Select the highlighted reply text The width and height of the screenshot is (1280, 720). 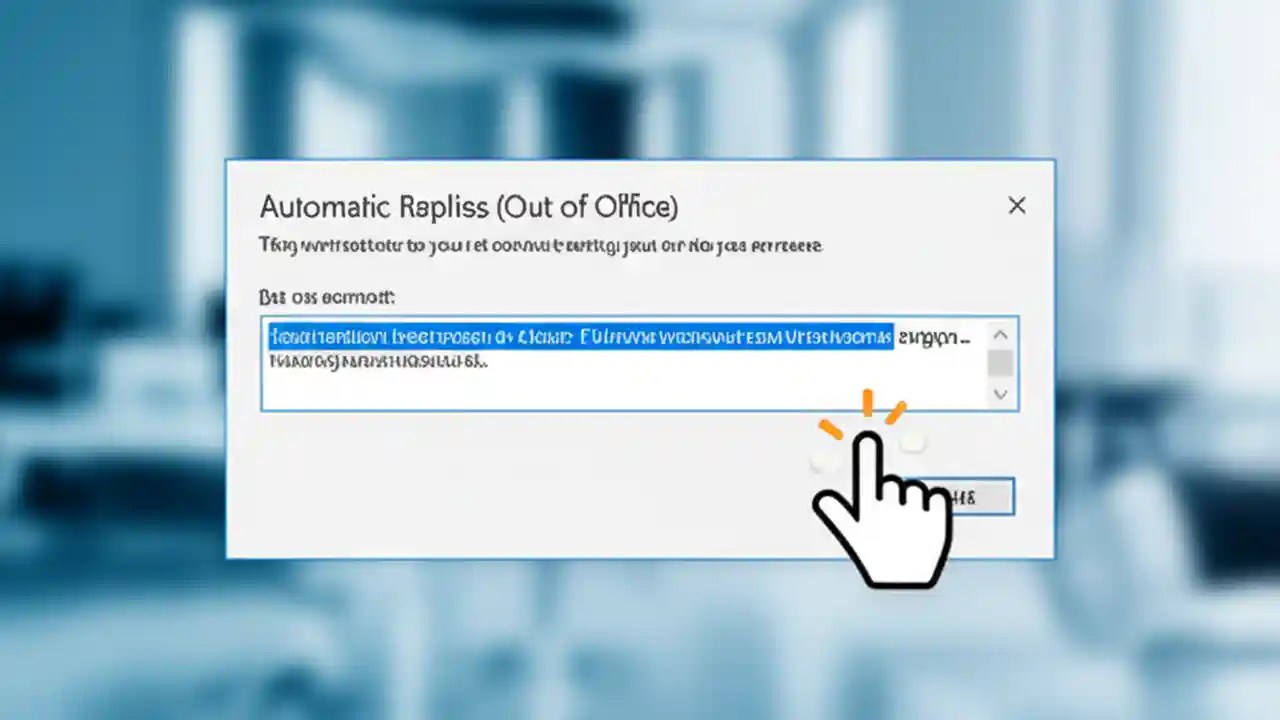[x=578, y=337]
